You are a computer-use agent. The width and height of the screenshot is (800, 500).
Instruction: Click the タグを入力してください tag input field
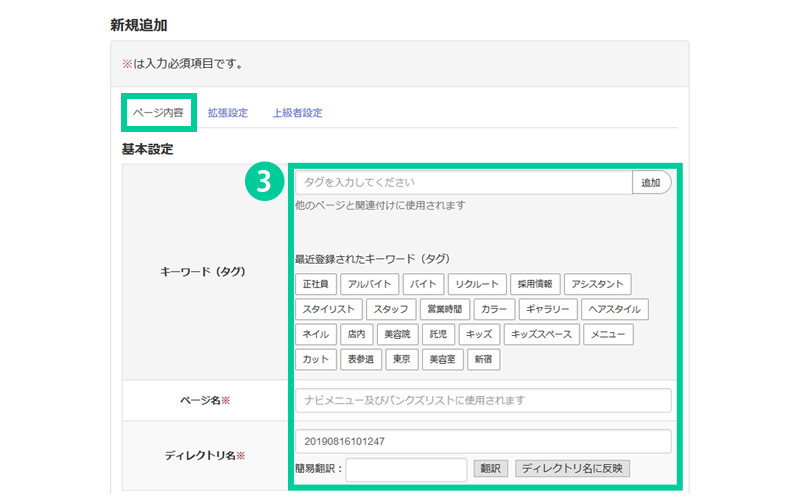(463, 183)
